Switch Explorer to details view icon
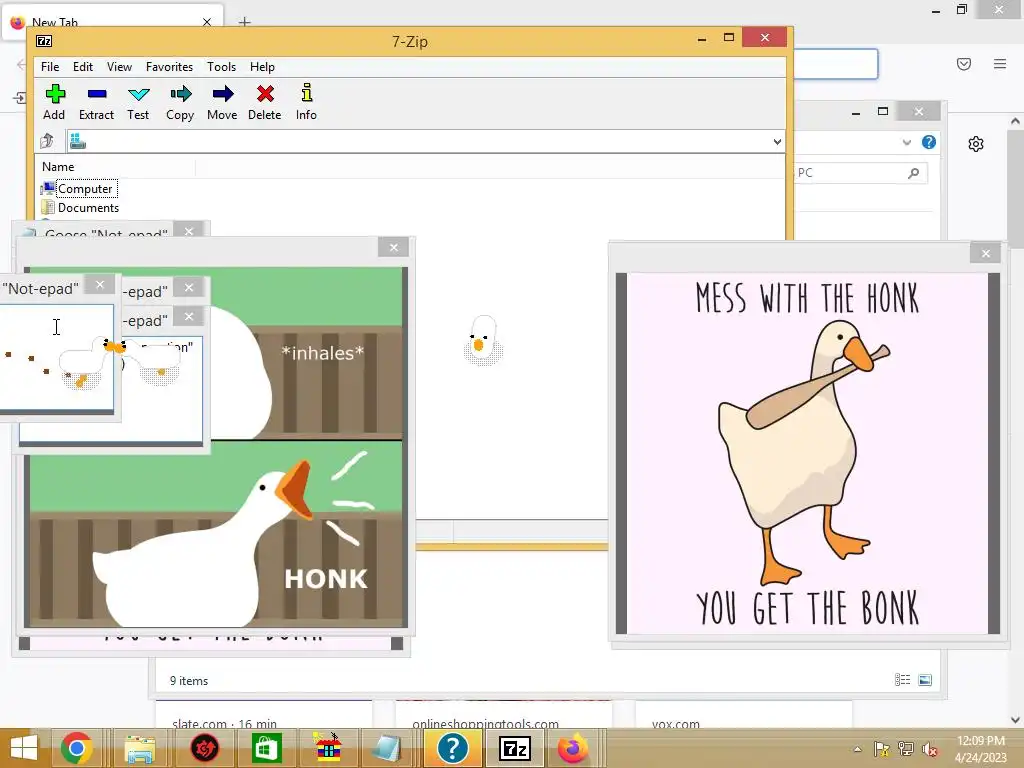This screenshot has height=768, width=1024. tap(902, 680)
